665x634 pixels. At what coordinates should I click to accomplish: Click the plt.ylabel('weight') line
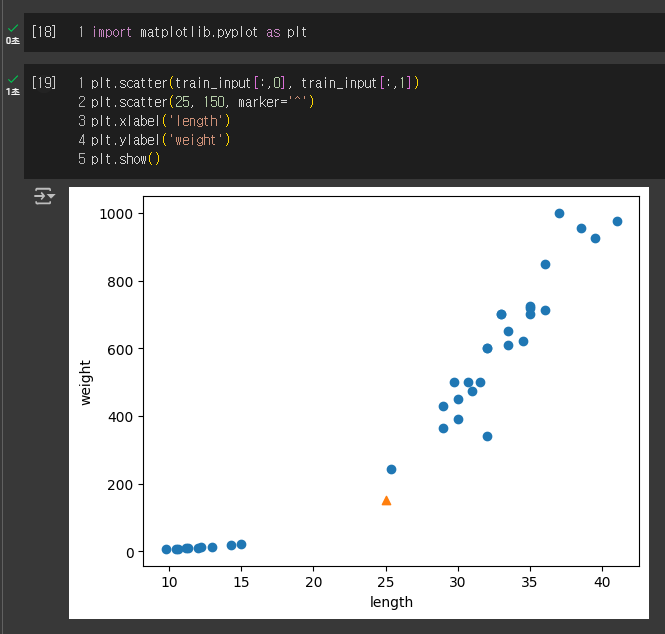pos(160,140)
